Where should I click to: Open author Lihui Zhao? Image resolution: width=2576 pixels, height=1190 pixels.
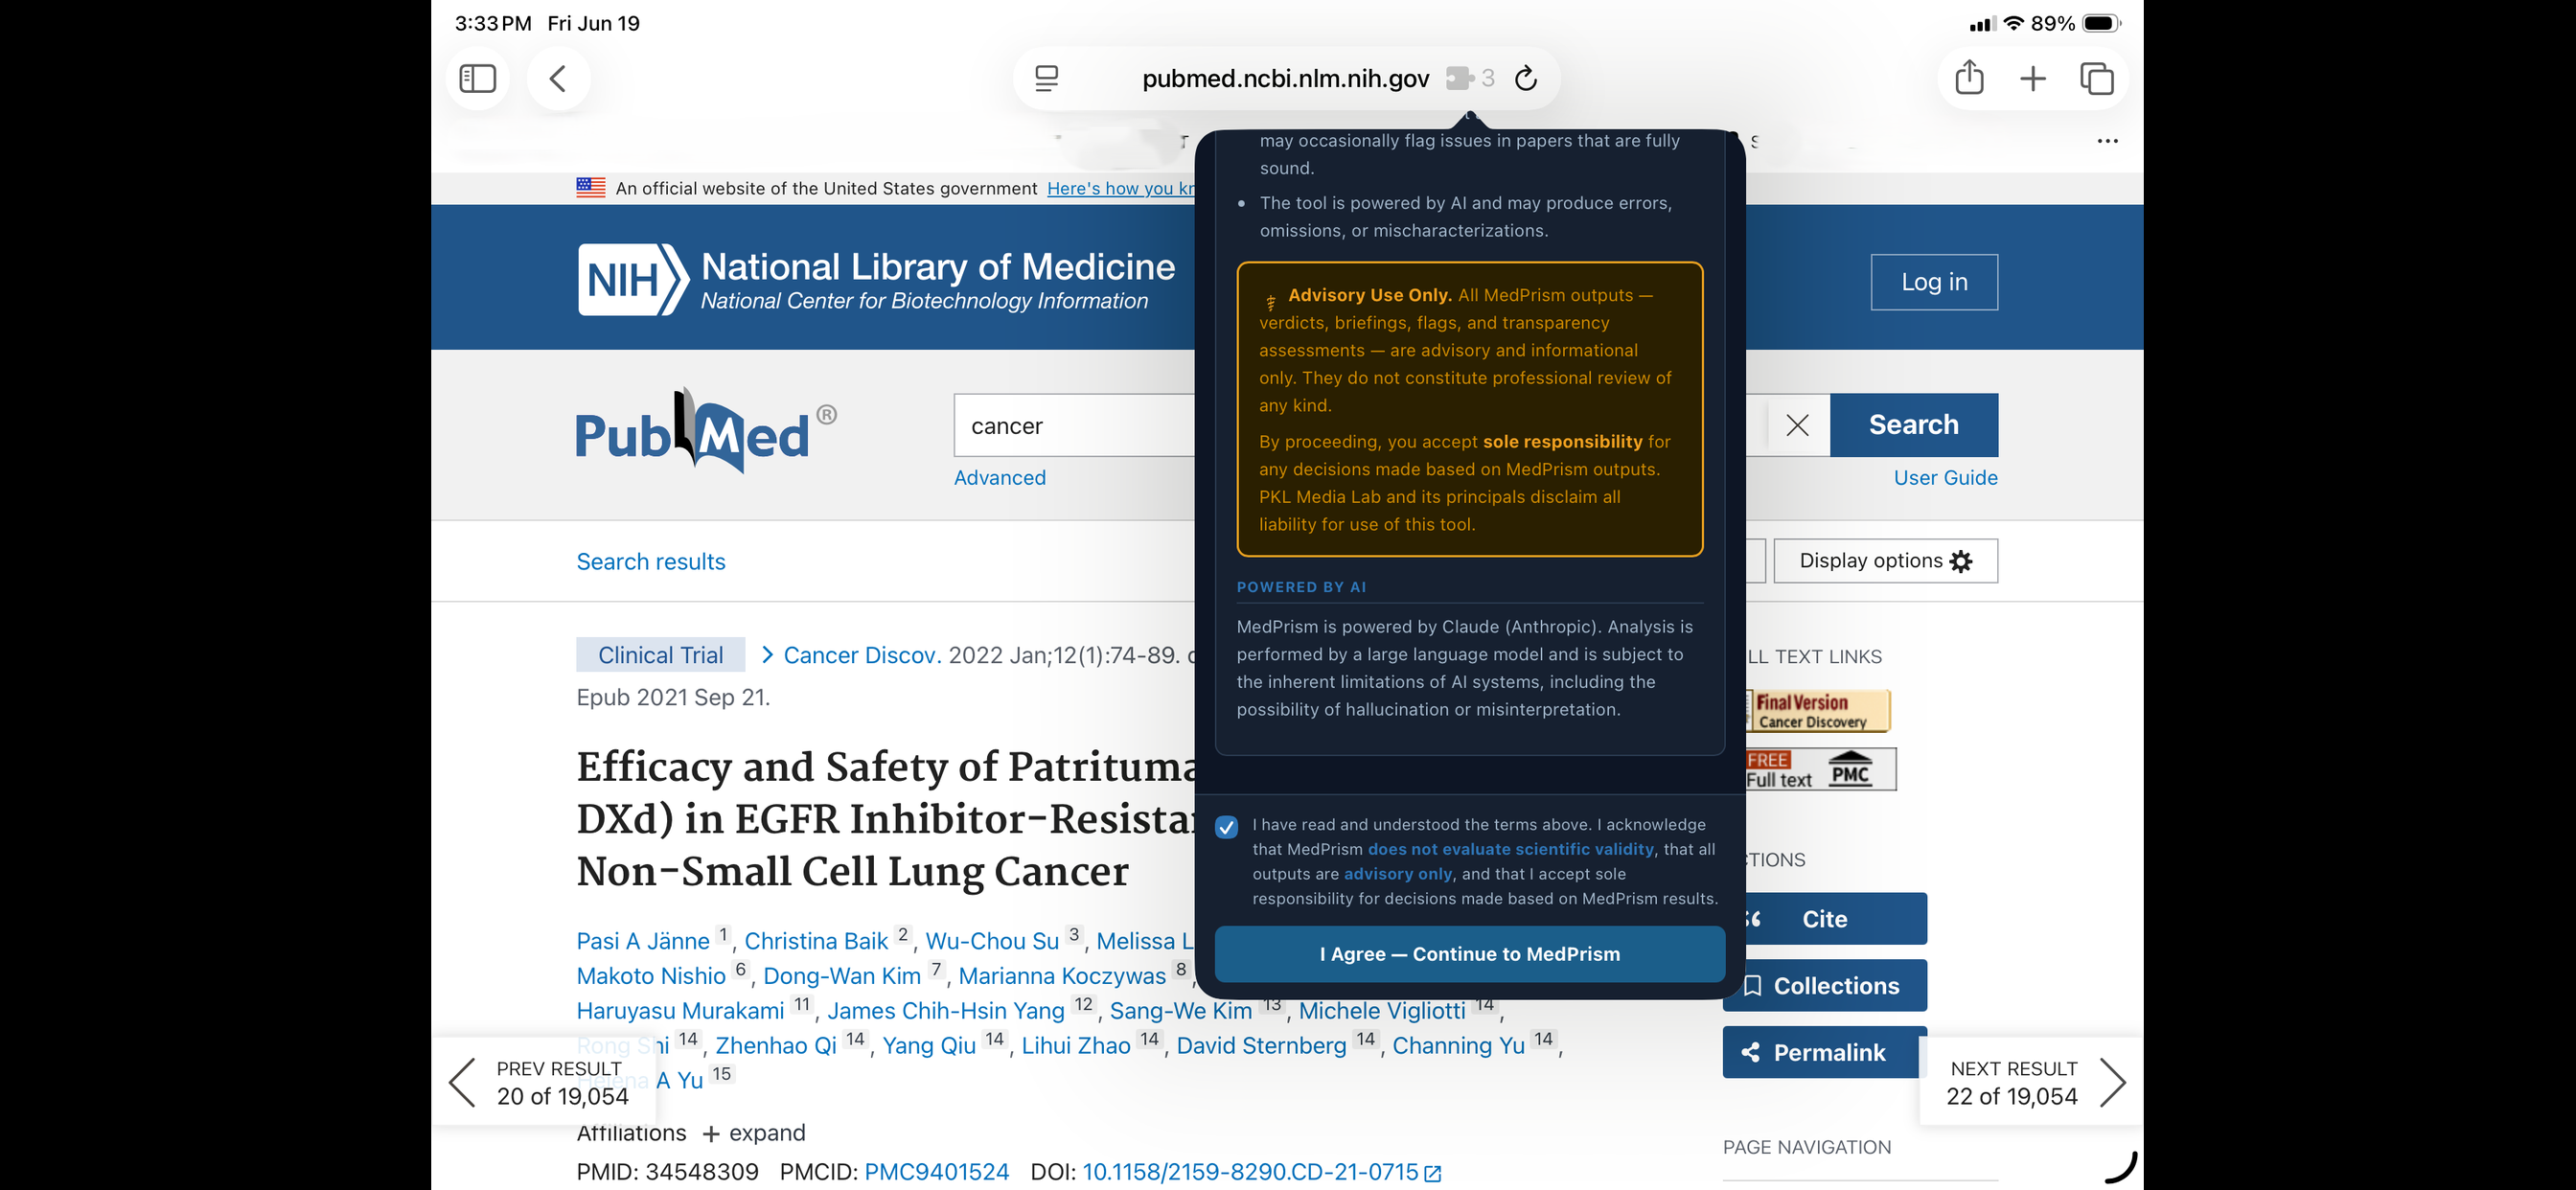[x=1076, y=1046]
